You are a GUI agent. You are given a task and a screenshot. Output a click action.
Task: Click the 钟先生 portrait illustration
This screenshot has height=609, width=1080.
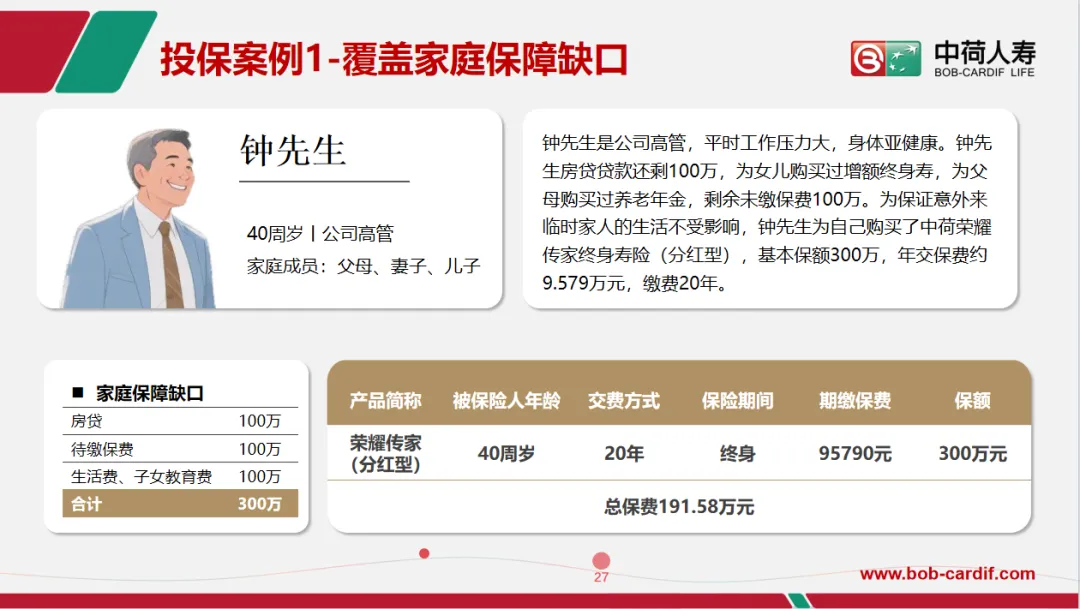coord(139,218)
